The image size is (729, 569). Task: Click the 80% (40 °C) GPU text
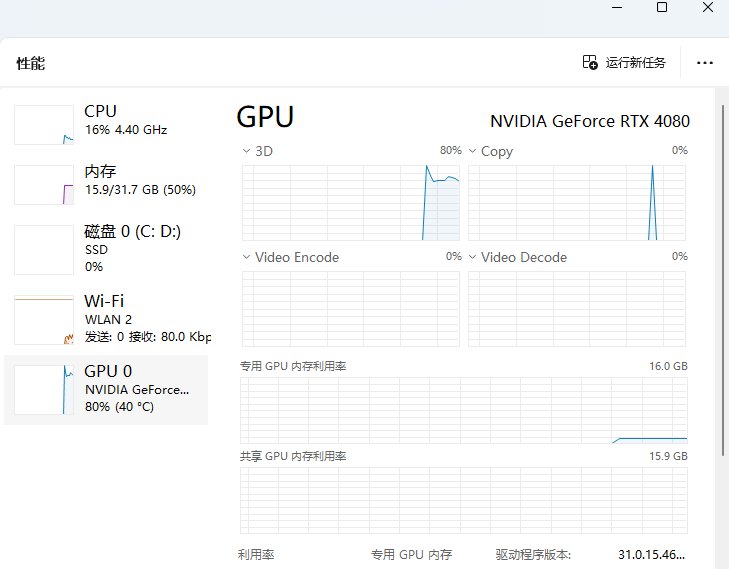(x=119, y=407)
